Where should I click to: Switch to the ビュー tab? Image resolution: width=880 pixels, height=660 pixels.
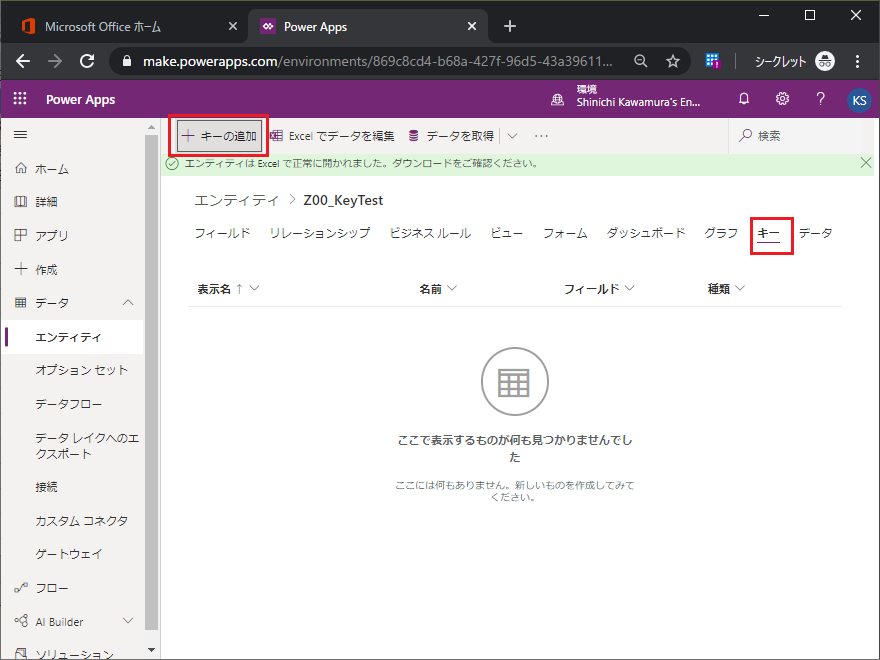point(507,233)
